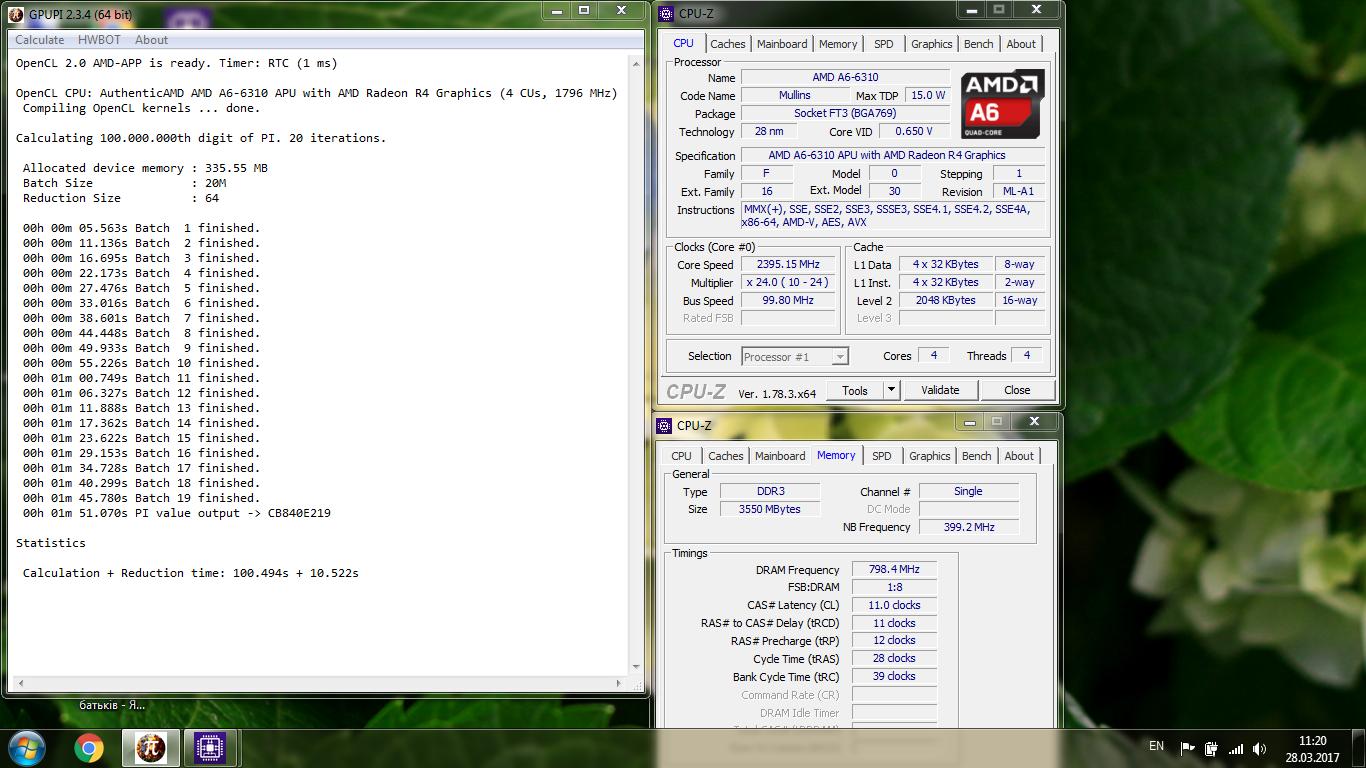Open the HWBOT menu in GPUPI
Viewport: 1366px width, 768px height.
101,40
